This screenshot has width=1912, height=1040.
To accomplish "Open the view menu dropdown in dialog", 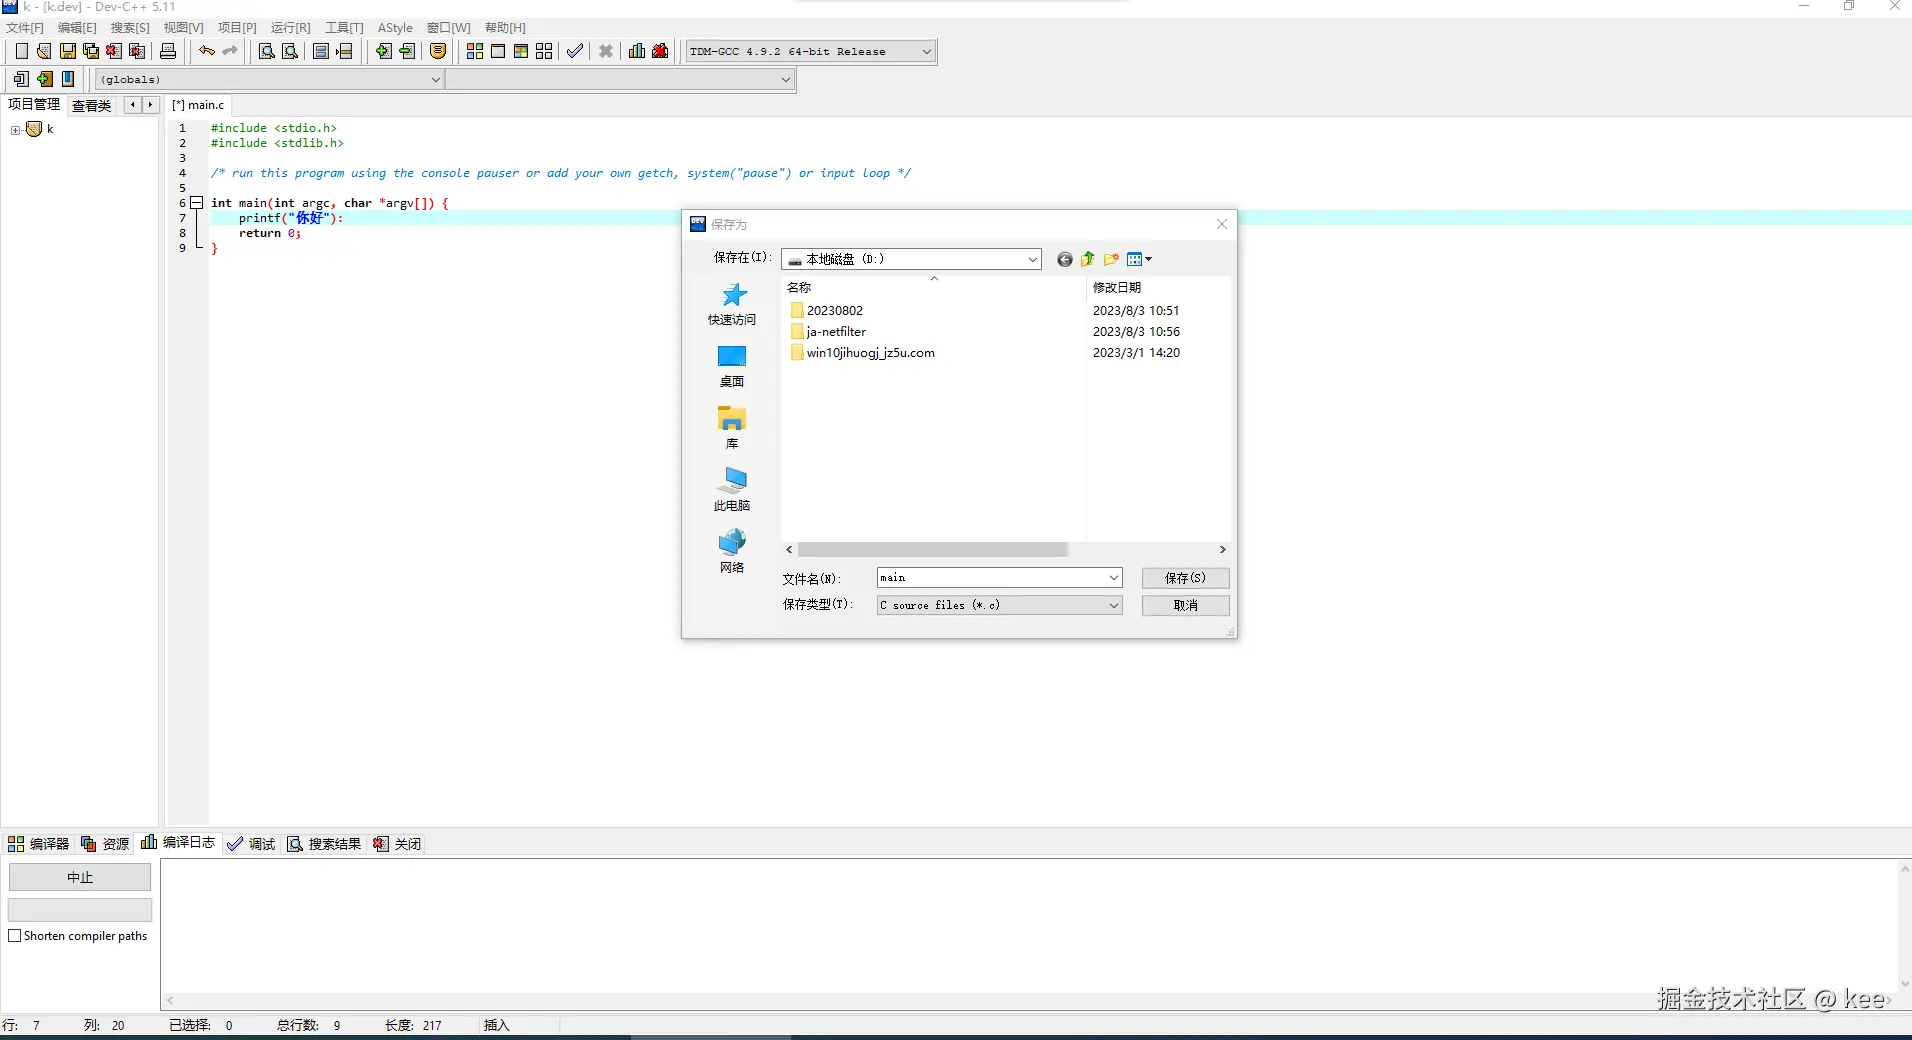I will click(x=1139, y=259).
